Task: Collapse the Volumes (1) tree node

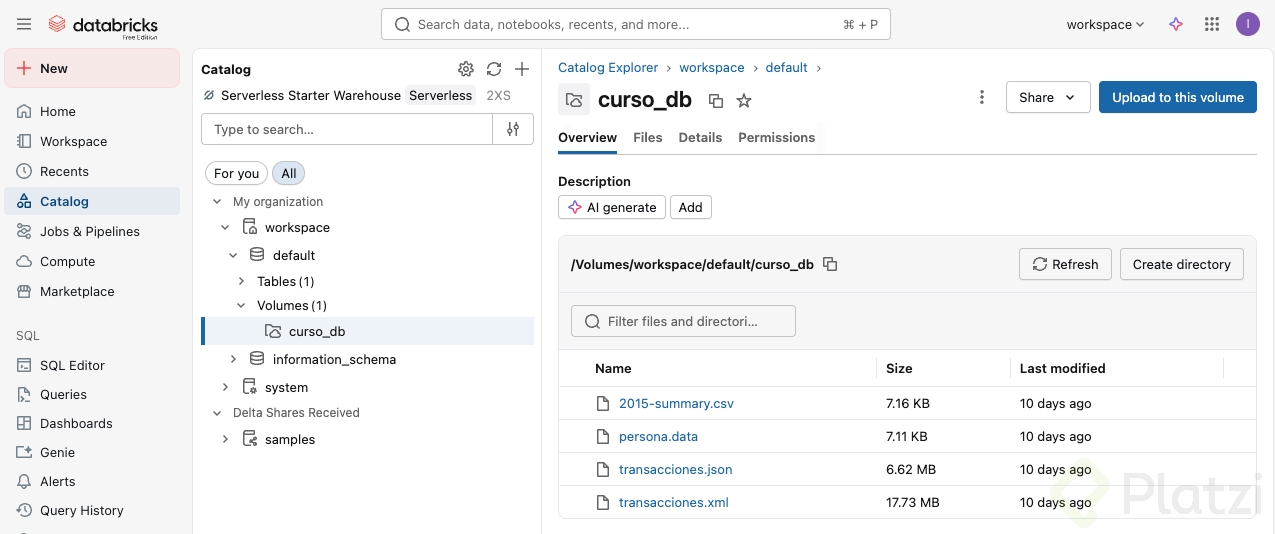Action: [x=241, y=305]
